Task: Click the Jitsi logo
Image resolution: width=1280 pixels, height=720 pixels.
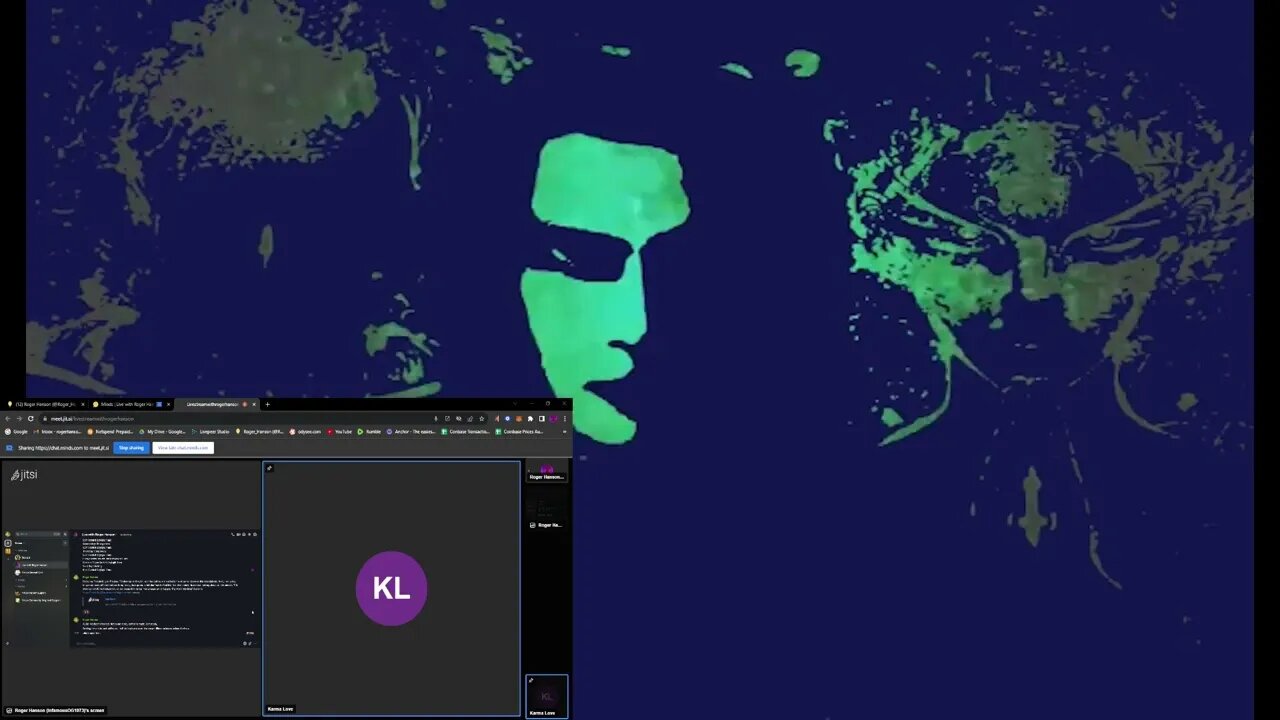Action: (x=24, y=475)
